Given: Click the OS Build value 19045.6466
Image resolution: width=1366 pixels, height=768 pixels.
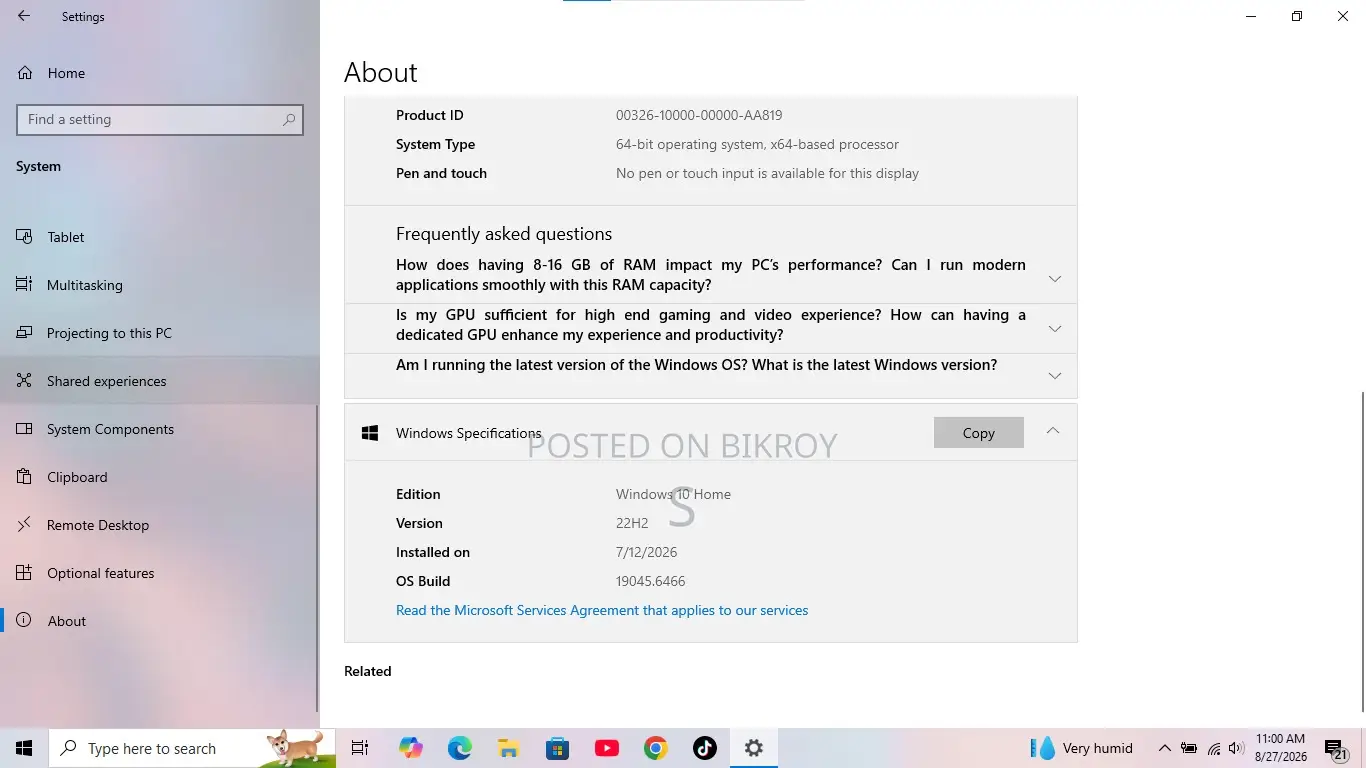Looking at the screenshot, I should (x=651, y=581).
